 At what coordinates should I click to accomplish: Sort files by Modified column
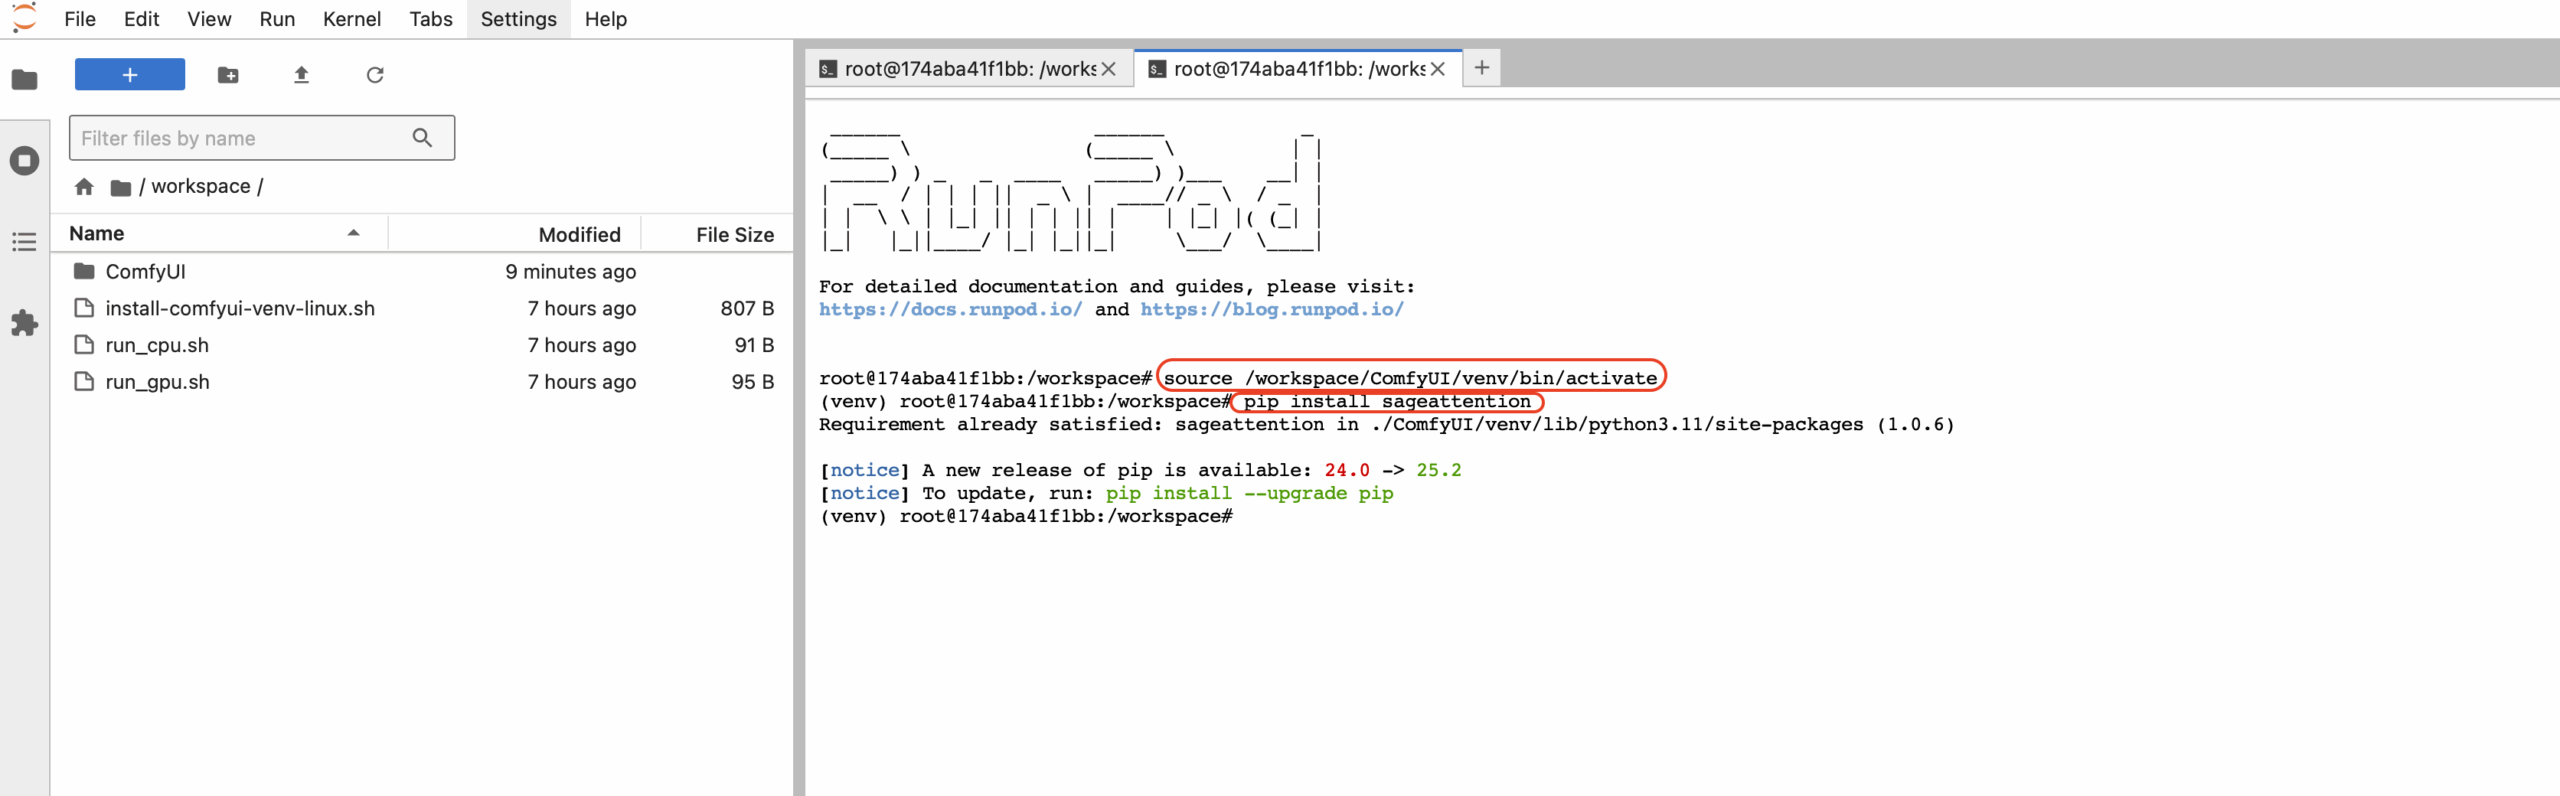(579, 235)
